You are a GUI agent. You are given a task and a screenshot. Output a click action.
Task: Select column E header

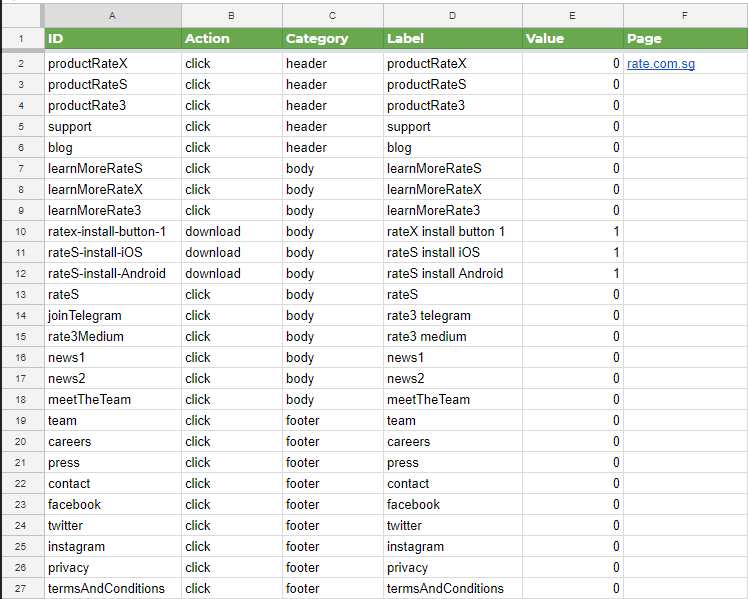pyautogui.click(x=573, y=16)
